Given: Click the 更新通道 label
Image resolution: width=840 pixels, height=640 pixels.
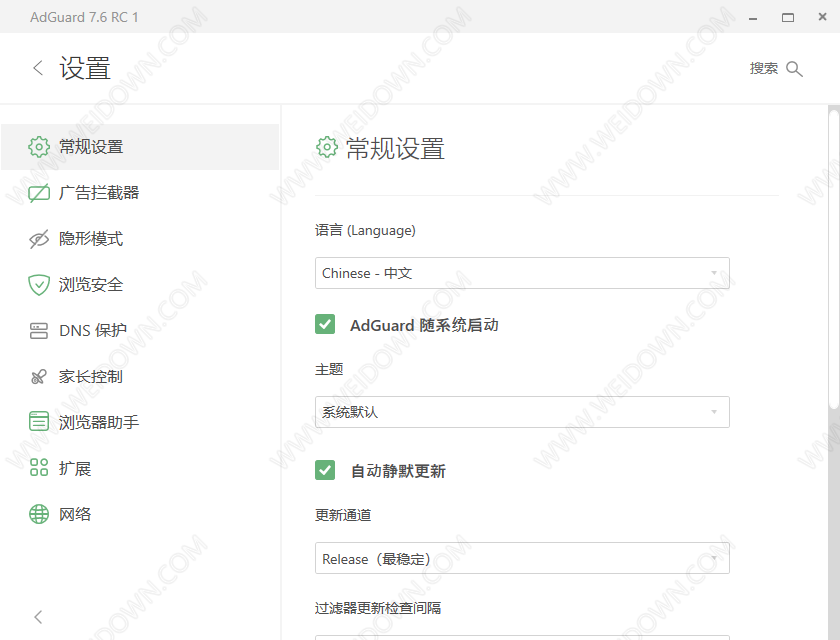Looking at the screenshot, I should [x=343, y=515].
